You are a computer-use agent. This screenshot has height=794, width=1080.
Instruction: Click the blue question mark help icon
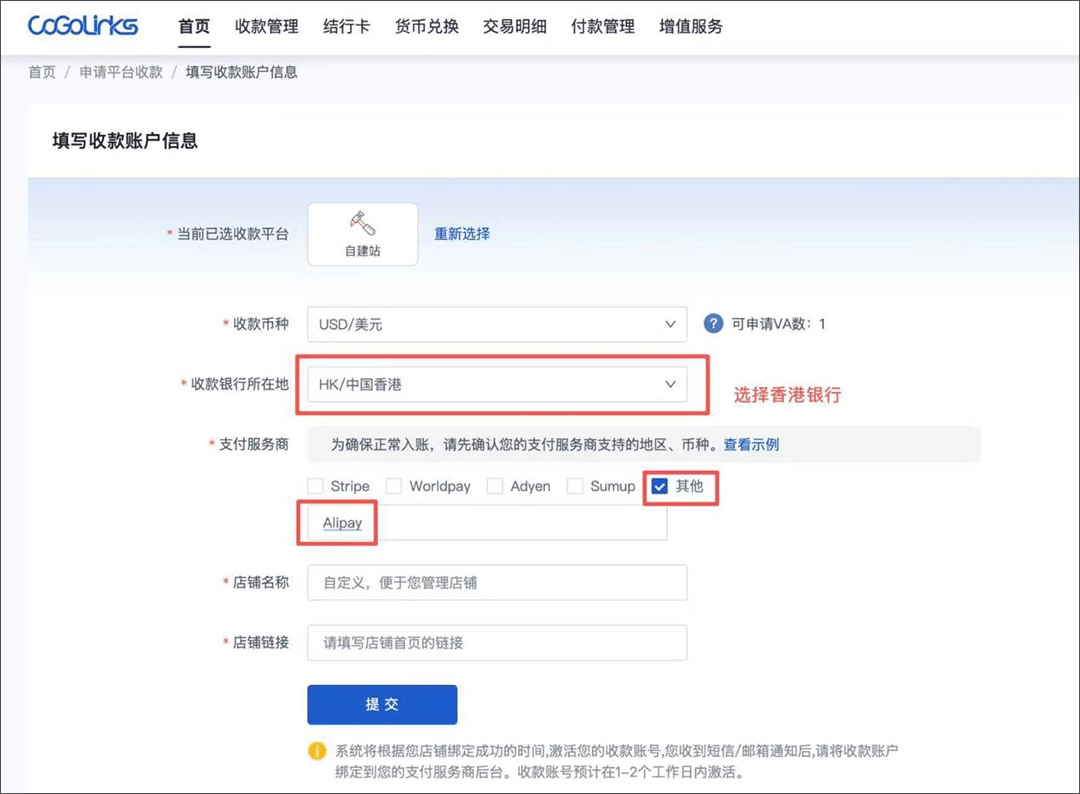[713, 324]
